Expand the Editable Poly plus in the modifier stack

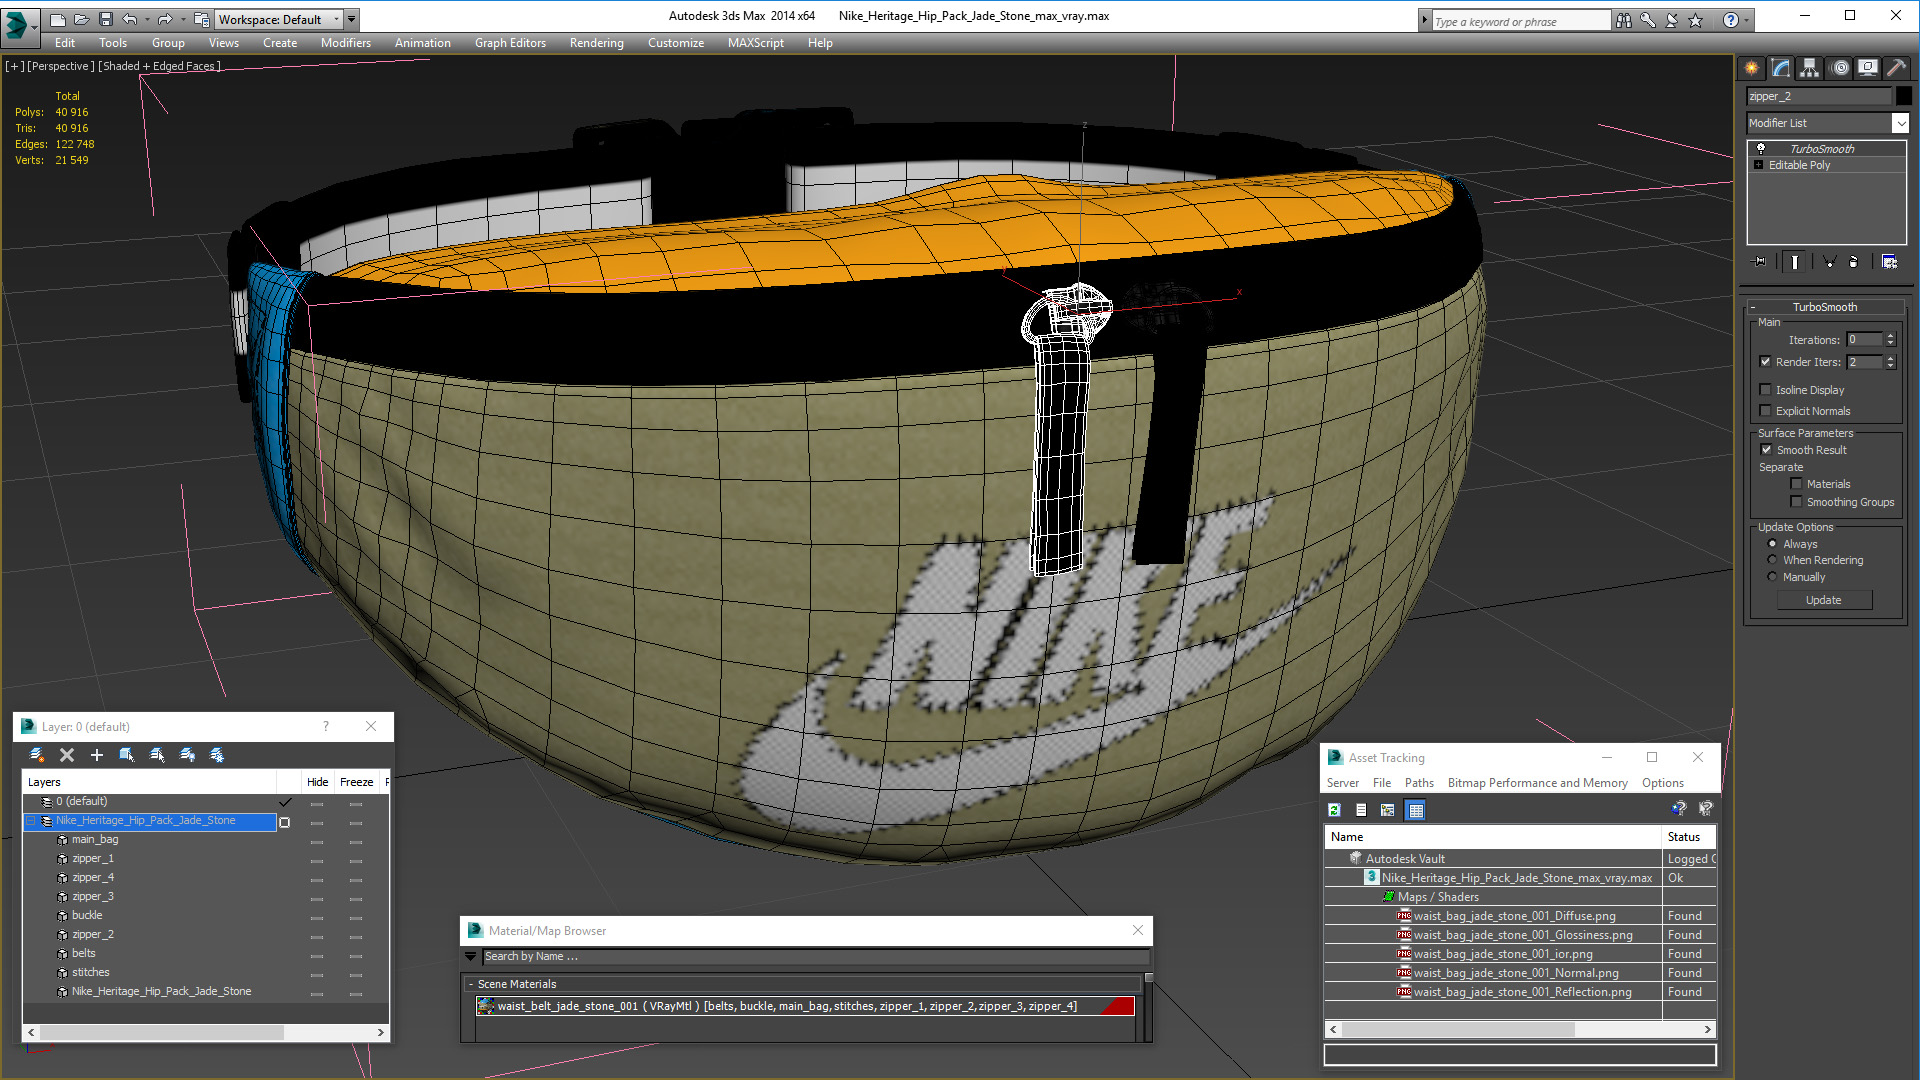pyautogui.click(x=1758, y=165)
